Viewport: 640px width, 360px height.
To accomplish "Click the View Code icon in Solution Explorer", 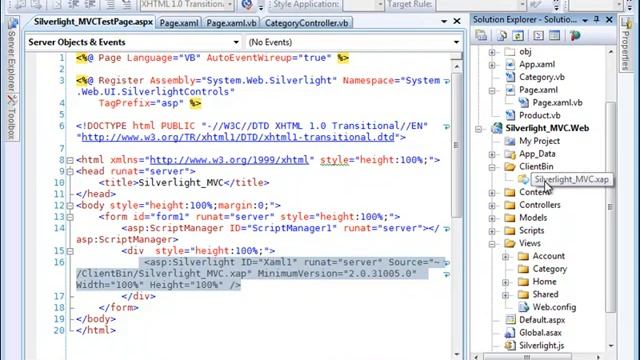I will (538, 36).
